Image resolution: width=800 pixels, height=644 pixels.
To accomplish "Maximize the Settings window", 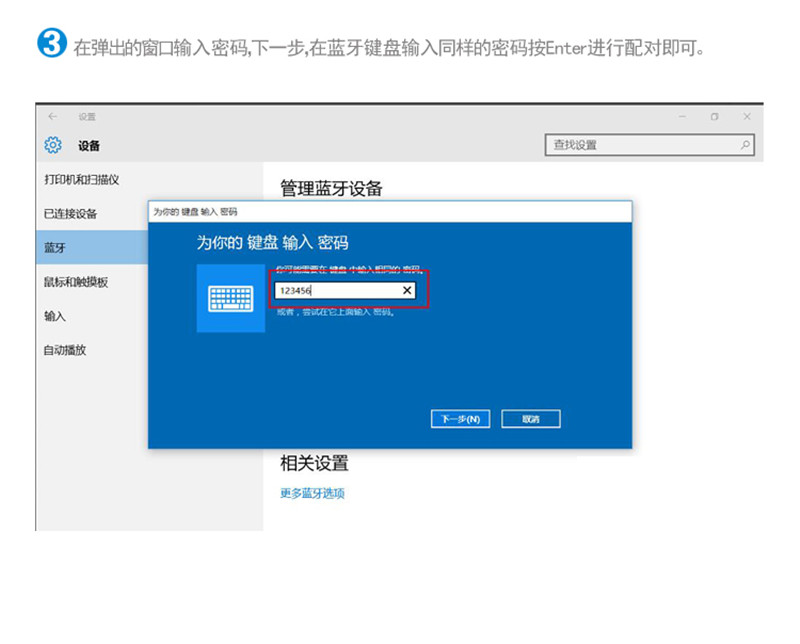I will tap(714, 117).
